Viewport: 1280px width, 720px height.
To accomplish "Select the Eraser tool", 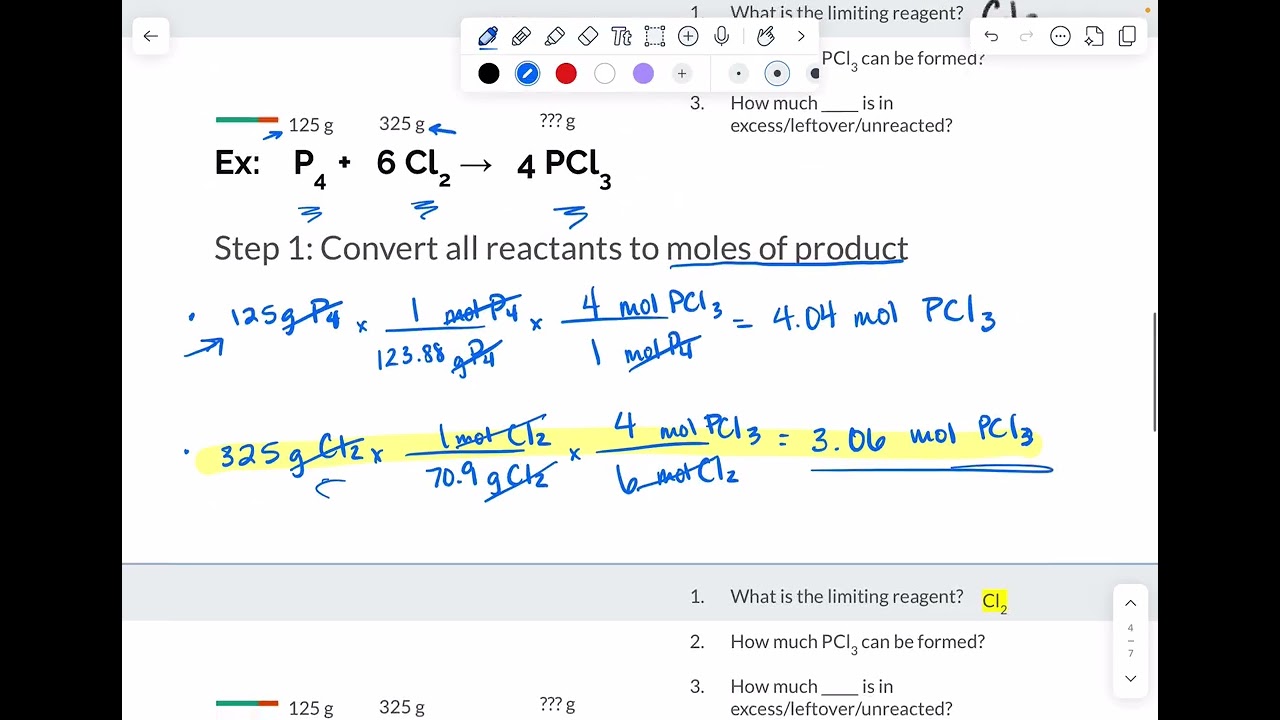I will (x=588, y=37).
